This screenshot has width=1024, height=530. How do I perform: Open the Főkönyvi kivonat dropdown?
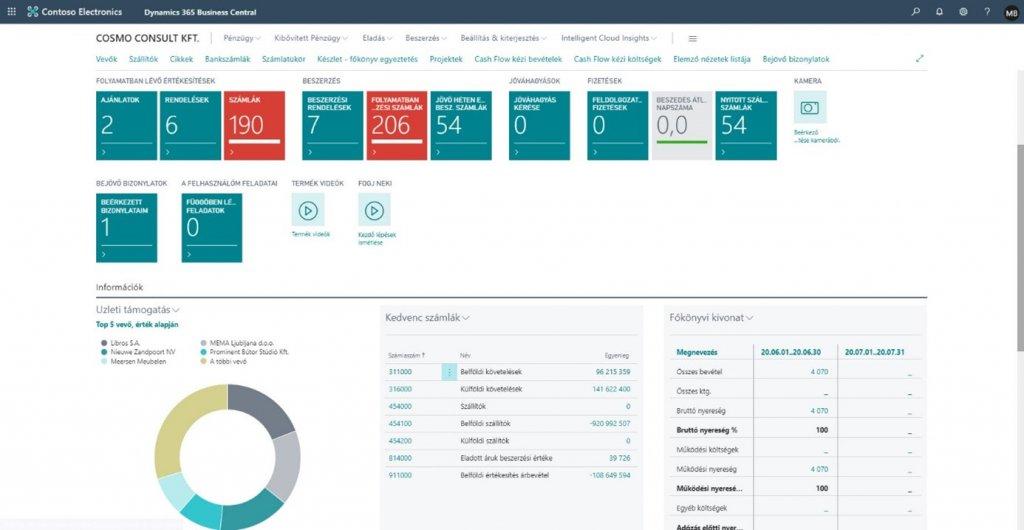point(749,318)
